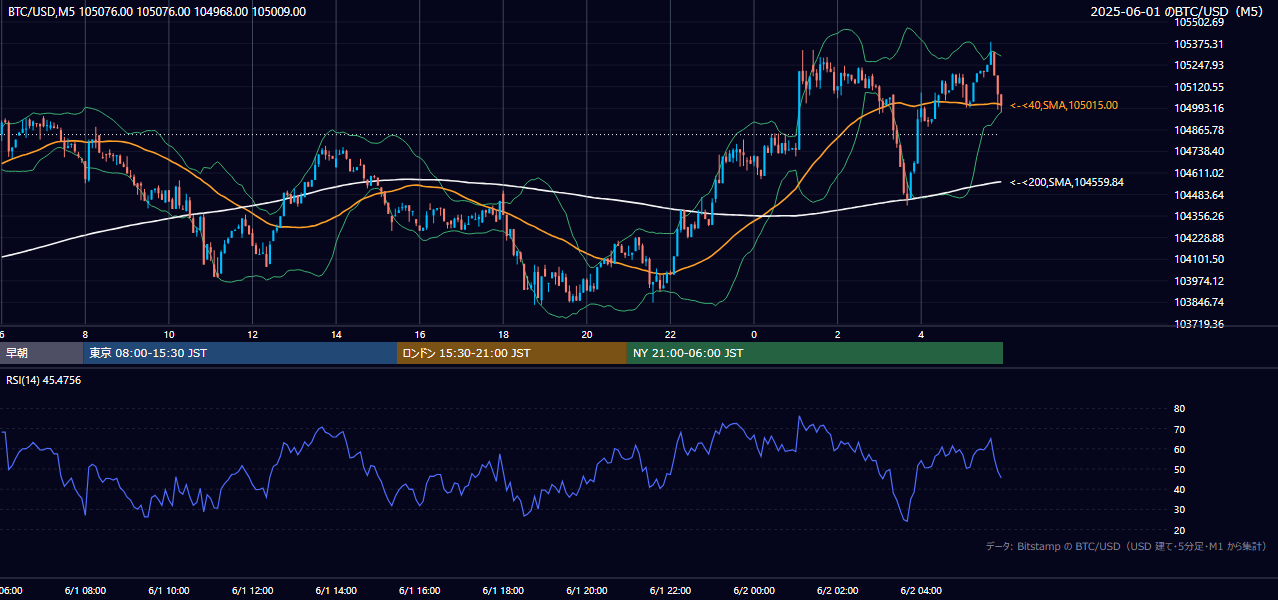Click price axis value 104483.64
The height and width of the screenshot is (600, 1278).
1199,195
